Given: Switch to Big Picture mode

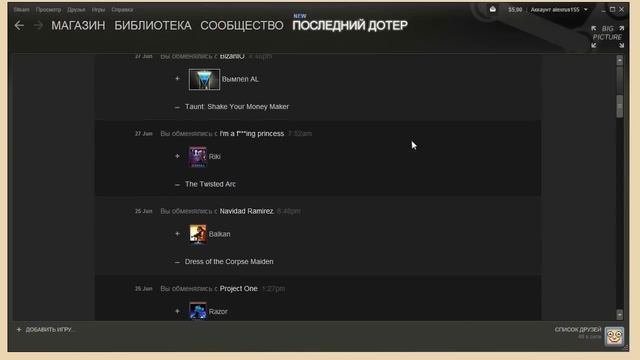Looking at the screenshot, I should (x=607, y=37).
